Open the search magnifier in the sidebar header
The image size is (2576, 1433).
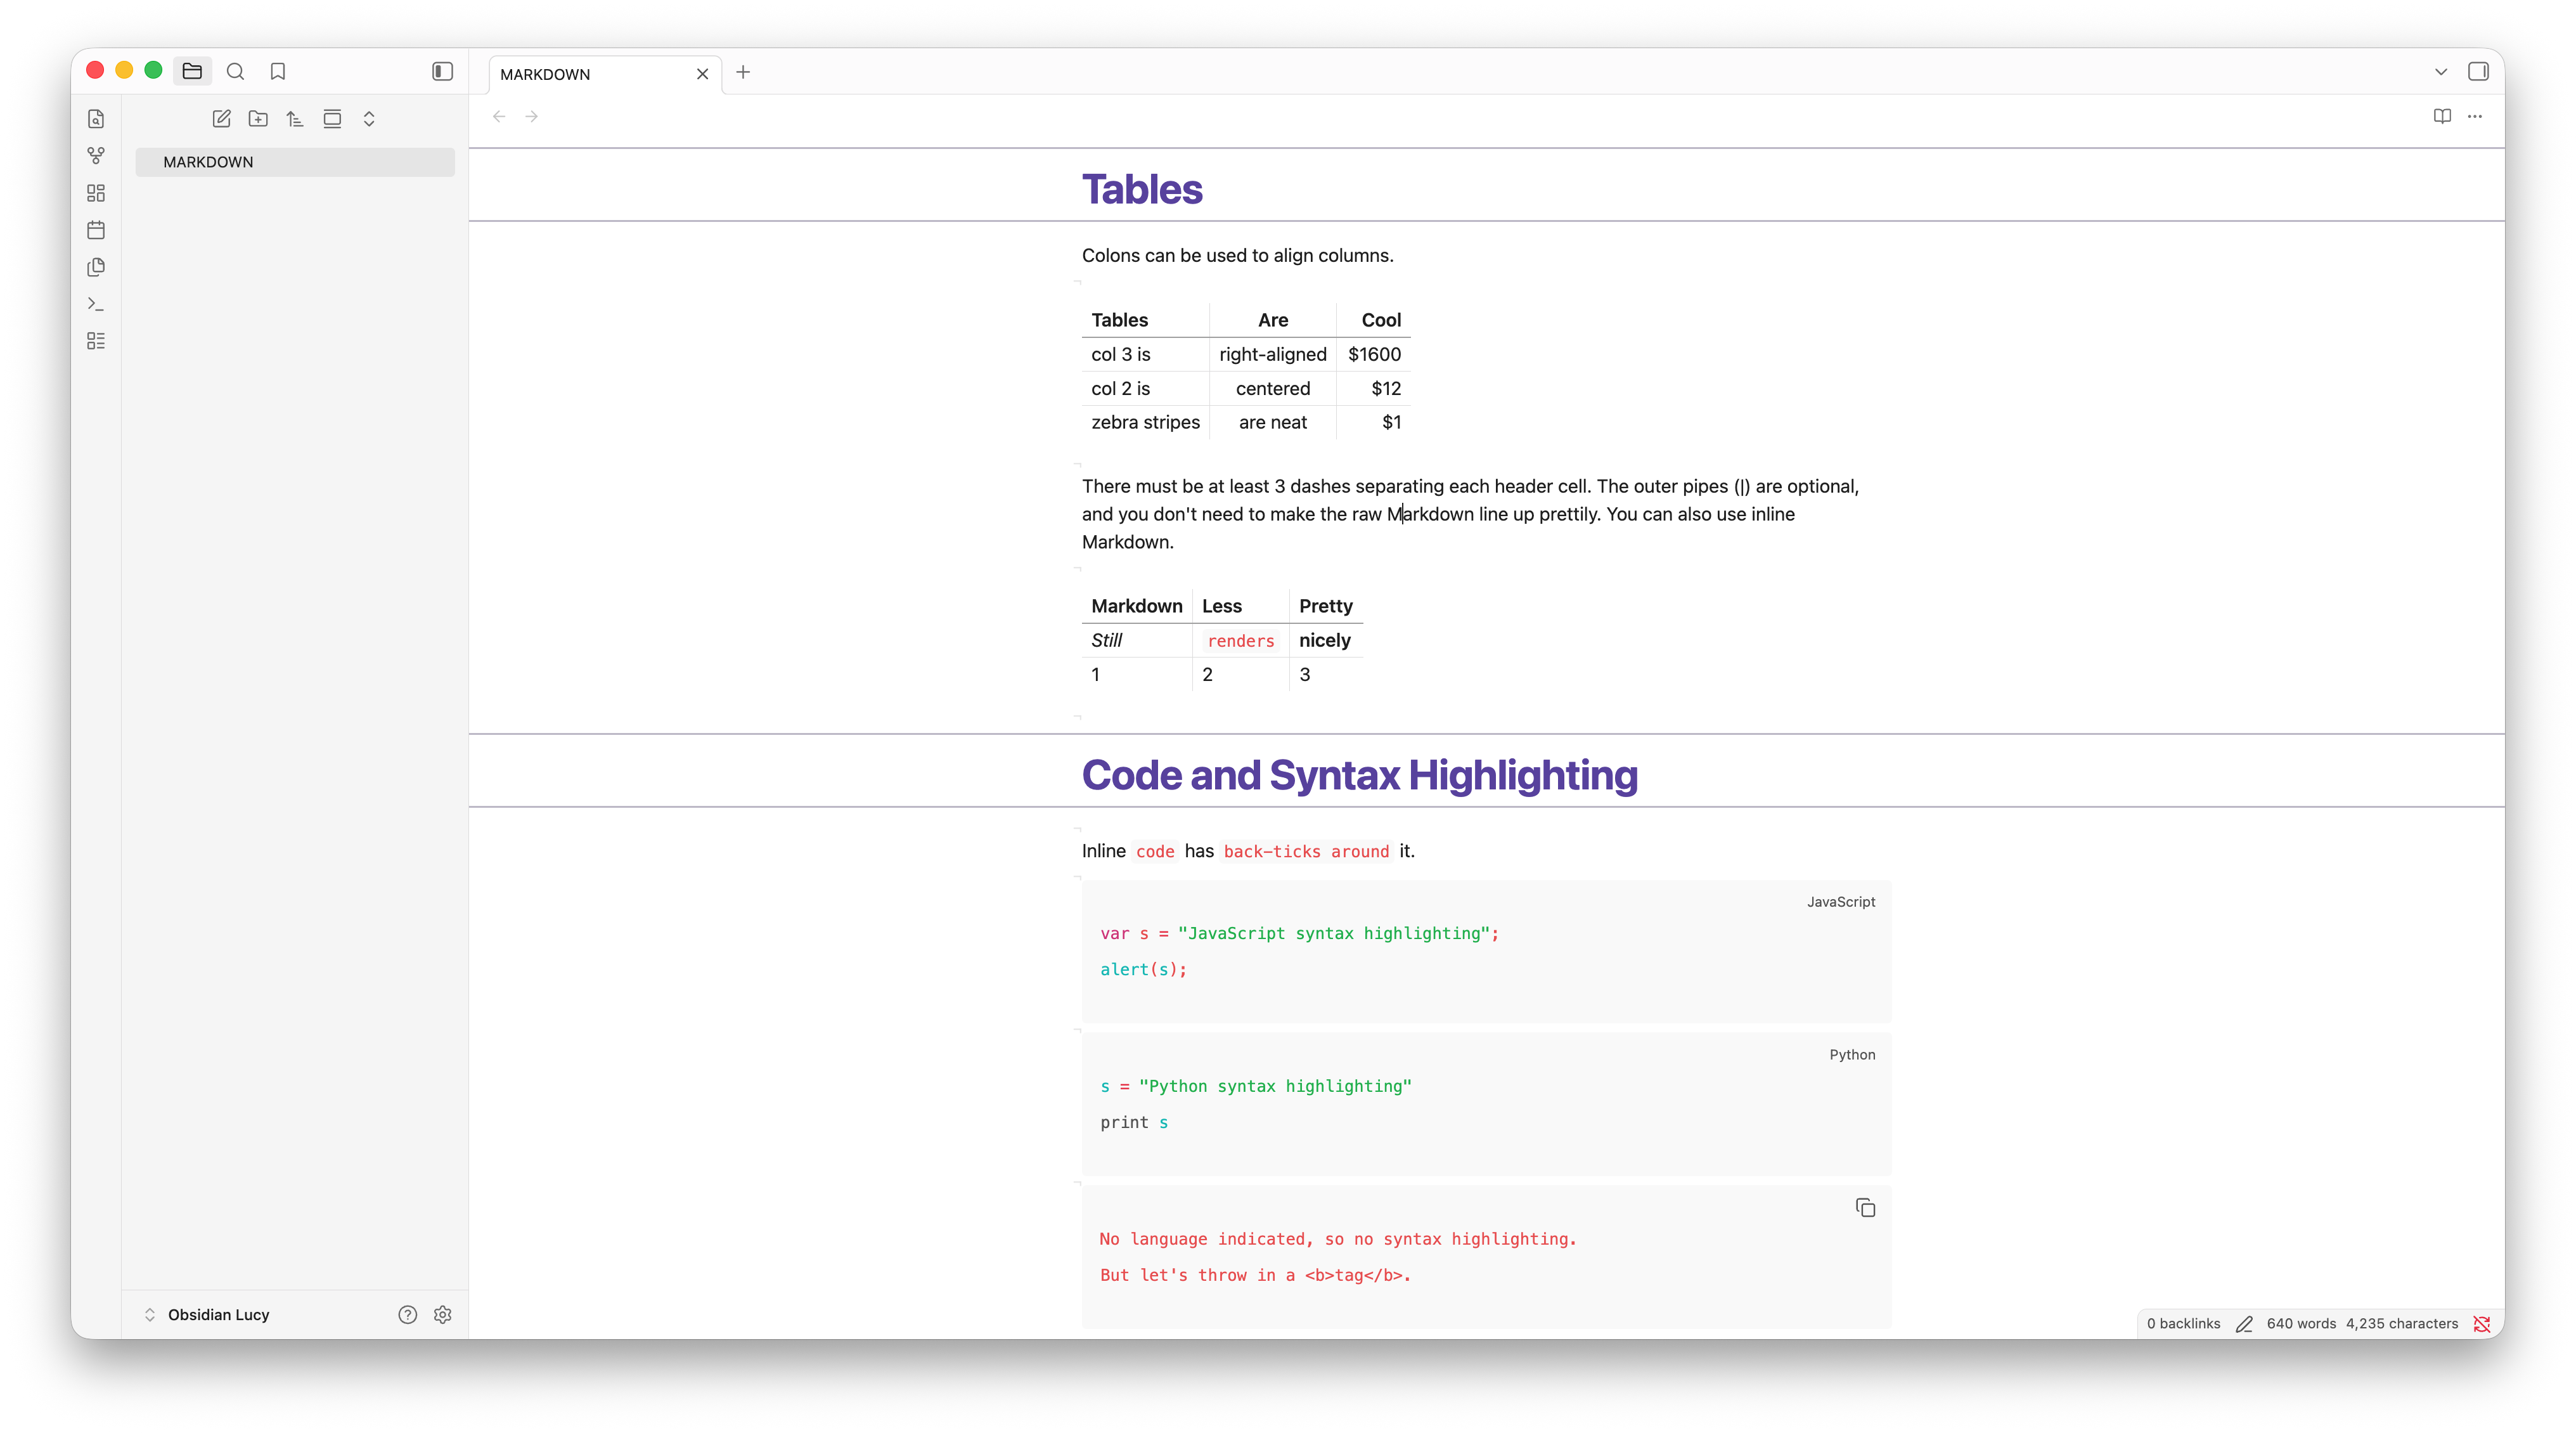click(x=235, y=71)
